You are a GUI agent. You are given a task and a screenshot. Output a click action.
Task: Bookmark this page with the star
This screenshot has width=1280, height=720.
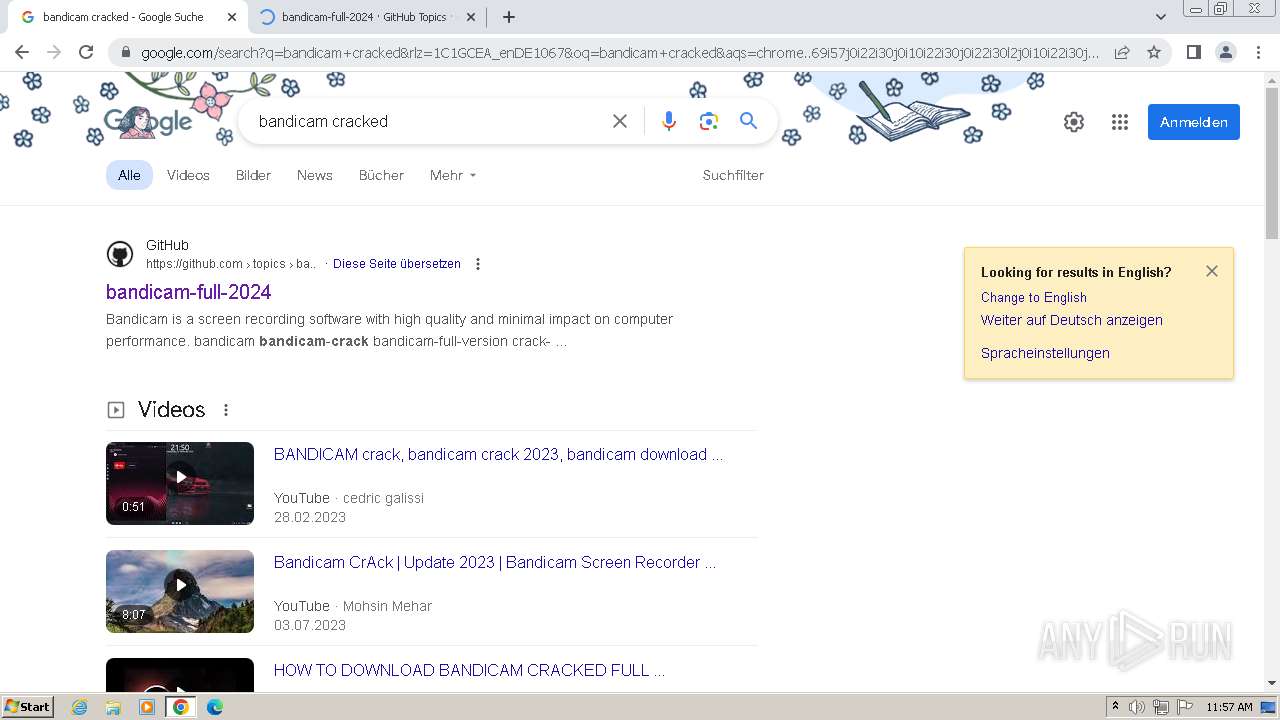pos(1154,52)
